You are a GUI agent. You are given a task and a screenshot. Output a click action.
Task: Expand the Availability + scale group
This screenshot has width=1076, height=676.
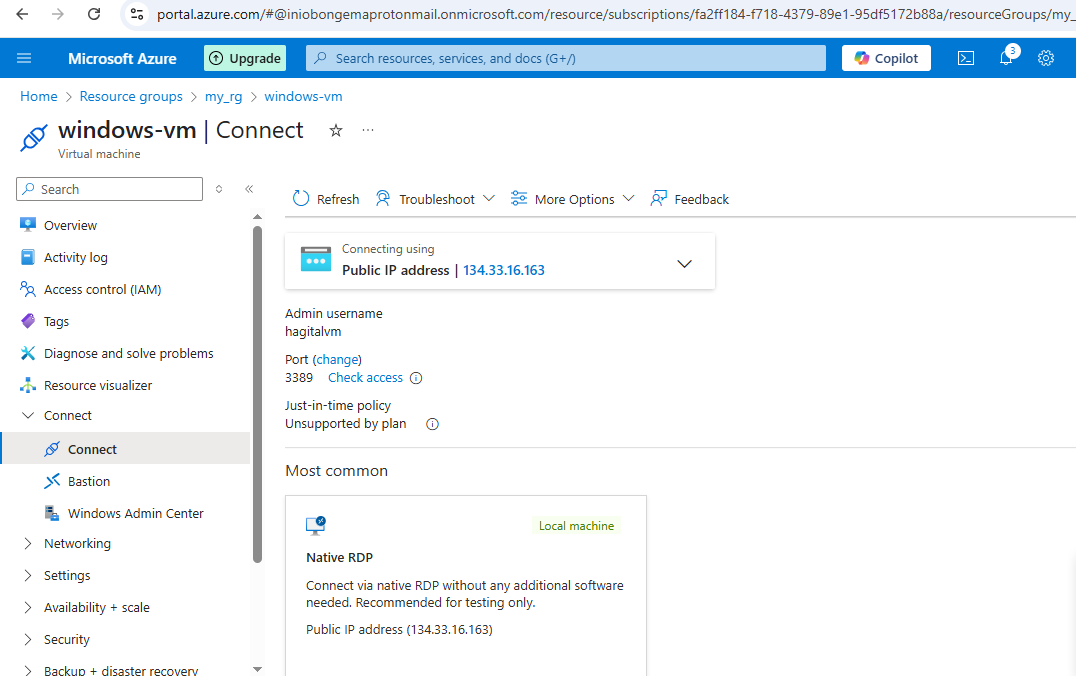[x=28, y=607]
